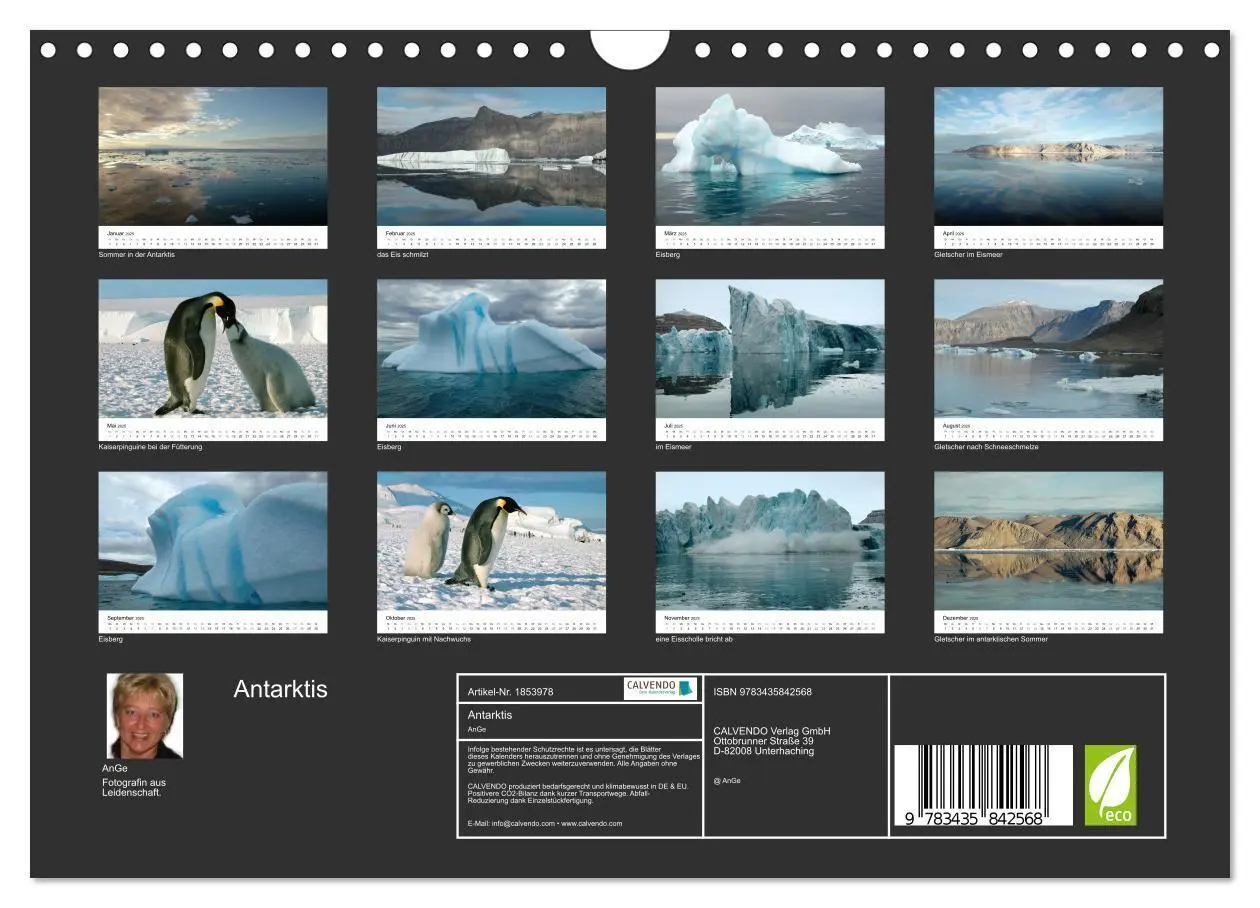
Task: Click the 'im Eismeer' caption
Action: (x=673, y=447)
